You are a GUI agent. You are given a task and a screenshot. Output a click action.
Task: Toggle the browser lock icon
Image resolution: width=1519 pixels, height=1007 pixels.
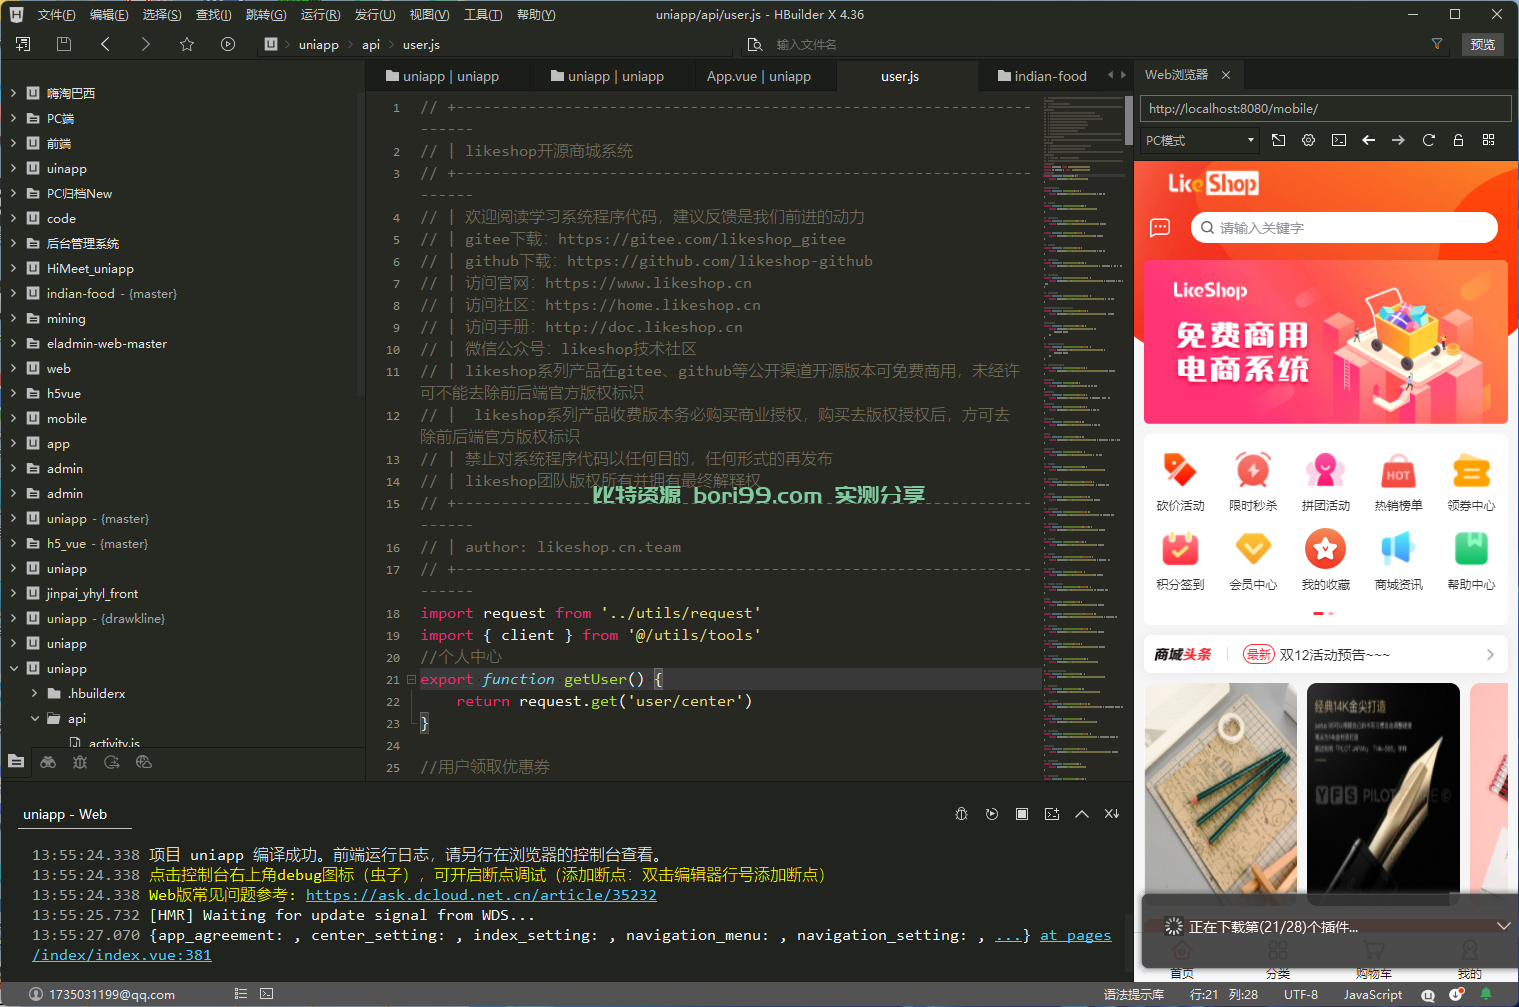point(1458,140)
